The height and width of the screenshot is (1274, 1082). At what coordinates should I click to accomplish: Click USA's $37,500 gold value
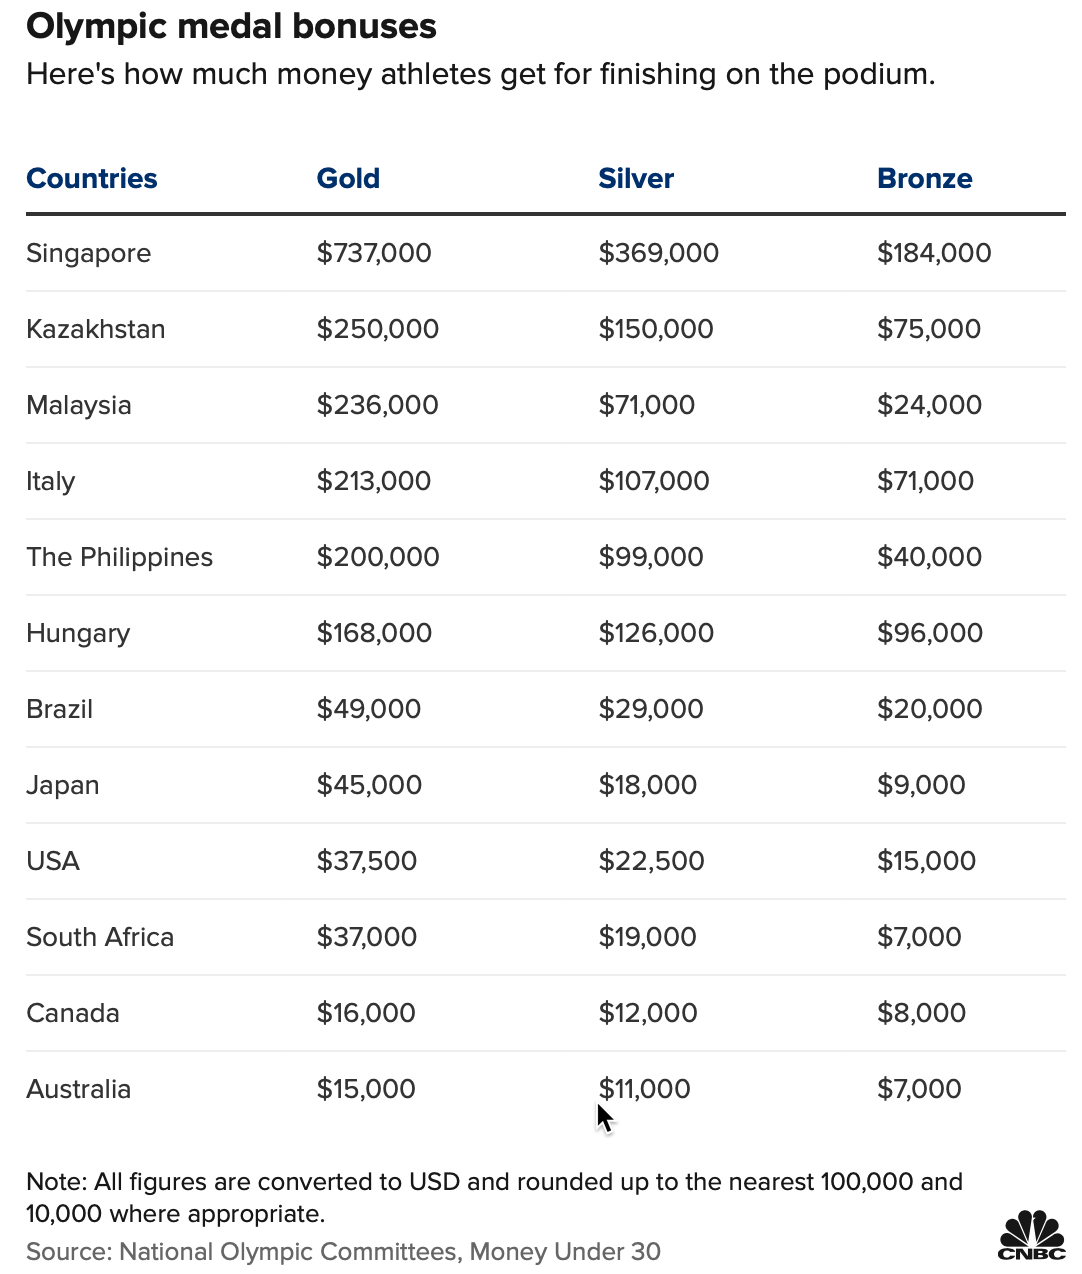(367, 861)
